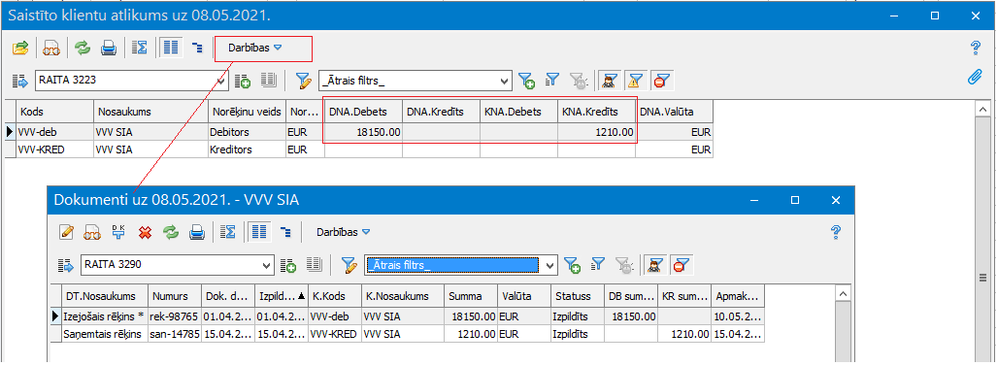Click sort filter icon in Dokumenti window
Image resolution: width=998 pixels, height=365 pixels.
click(598, 265)
